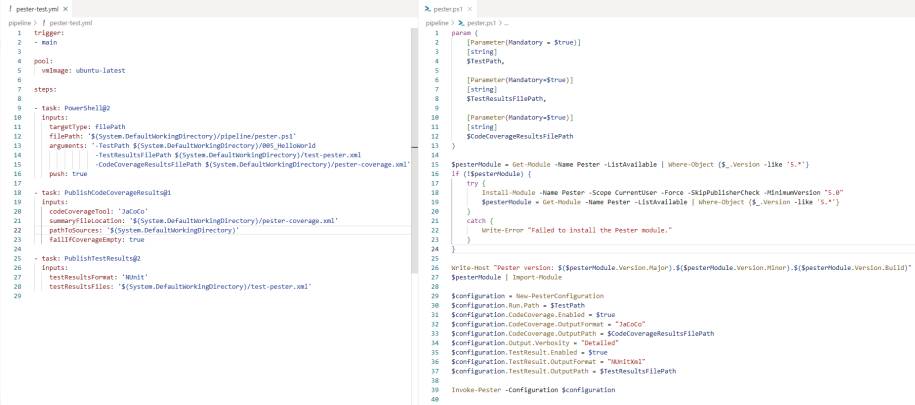Click 'CodeCoverage.OutputFormat = "JaCoCo"' line
Viewport: 915px width, 405px height.
pos(549,324)
